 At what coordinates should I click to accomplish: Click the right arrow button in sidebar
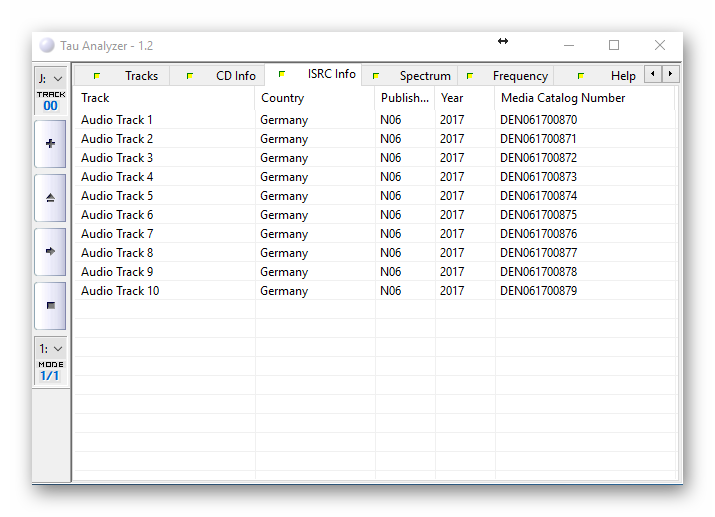point(50,252)
